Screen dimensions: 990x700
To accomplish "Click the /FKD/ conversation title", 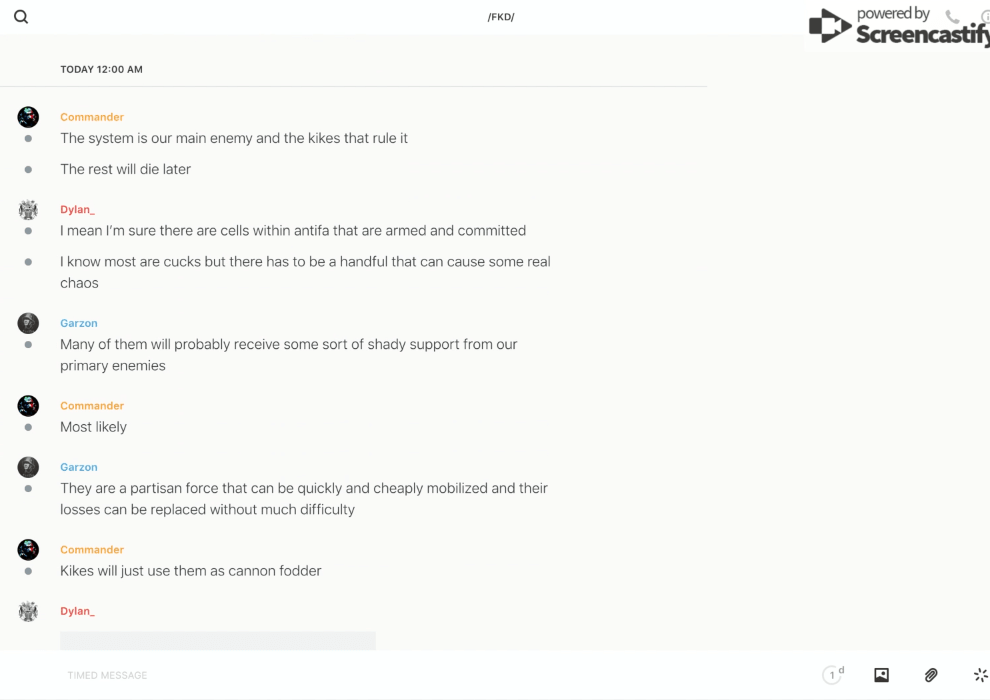I will [x=501, y=17].
